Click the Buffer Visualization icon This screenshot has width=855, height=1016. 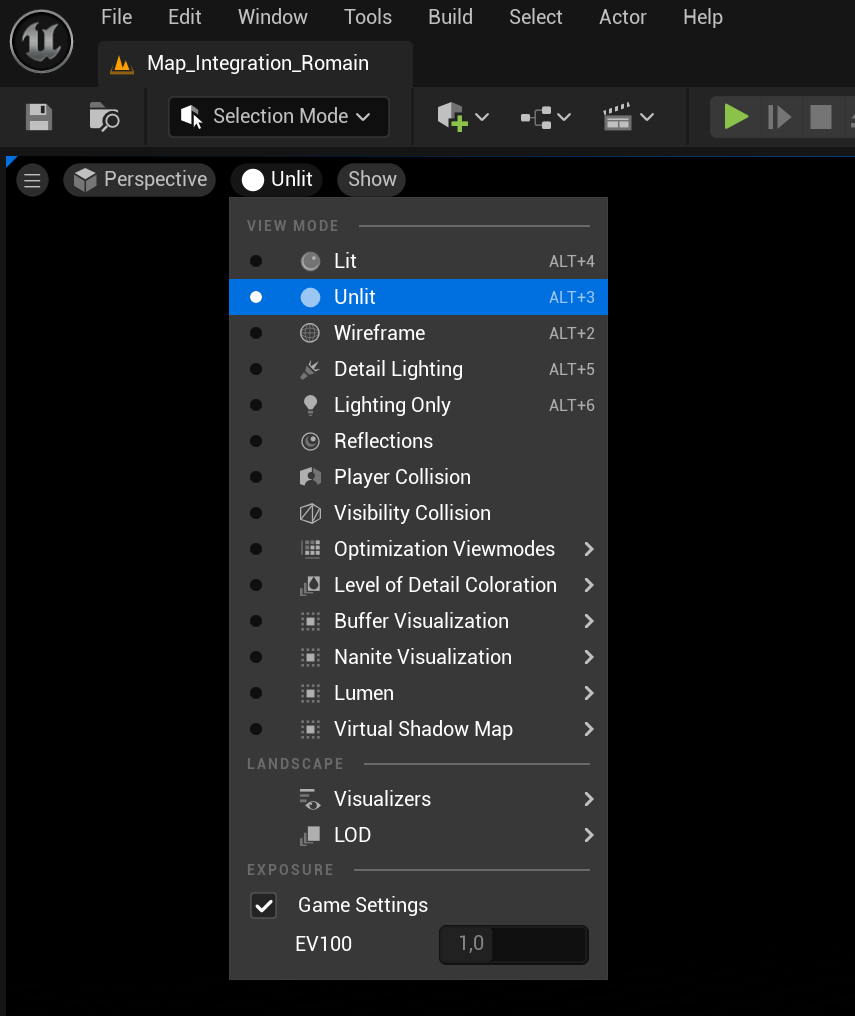pyautogui.click(x=310, y=621)
